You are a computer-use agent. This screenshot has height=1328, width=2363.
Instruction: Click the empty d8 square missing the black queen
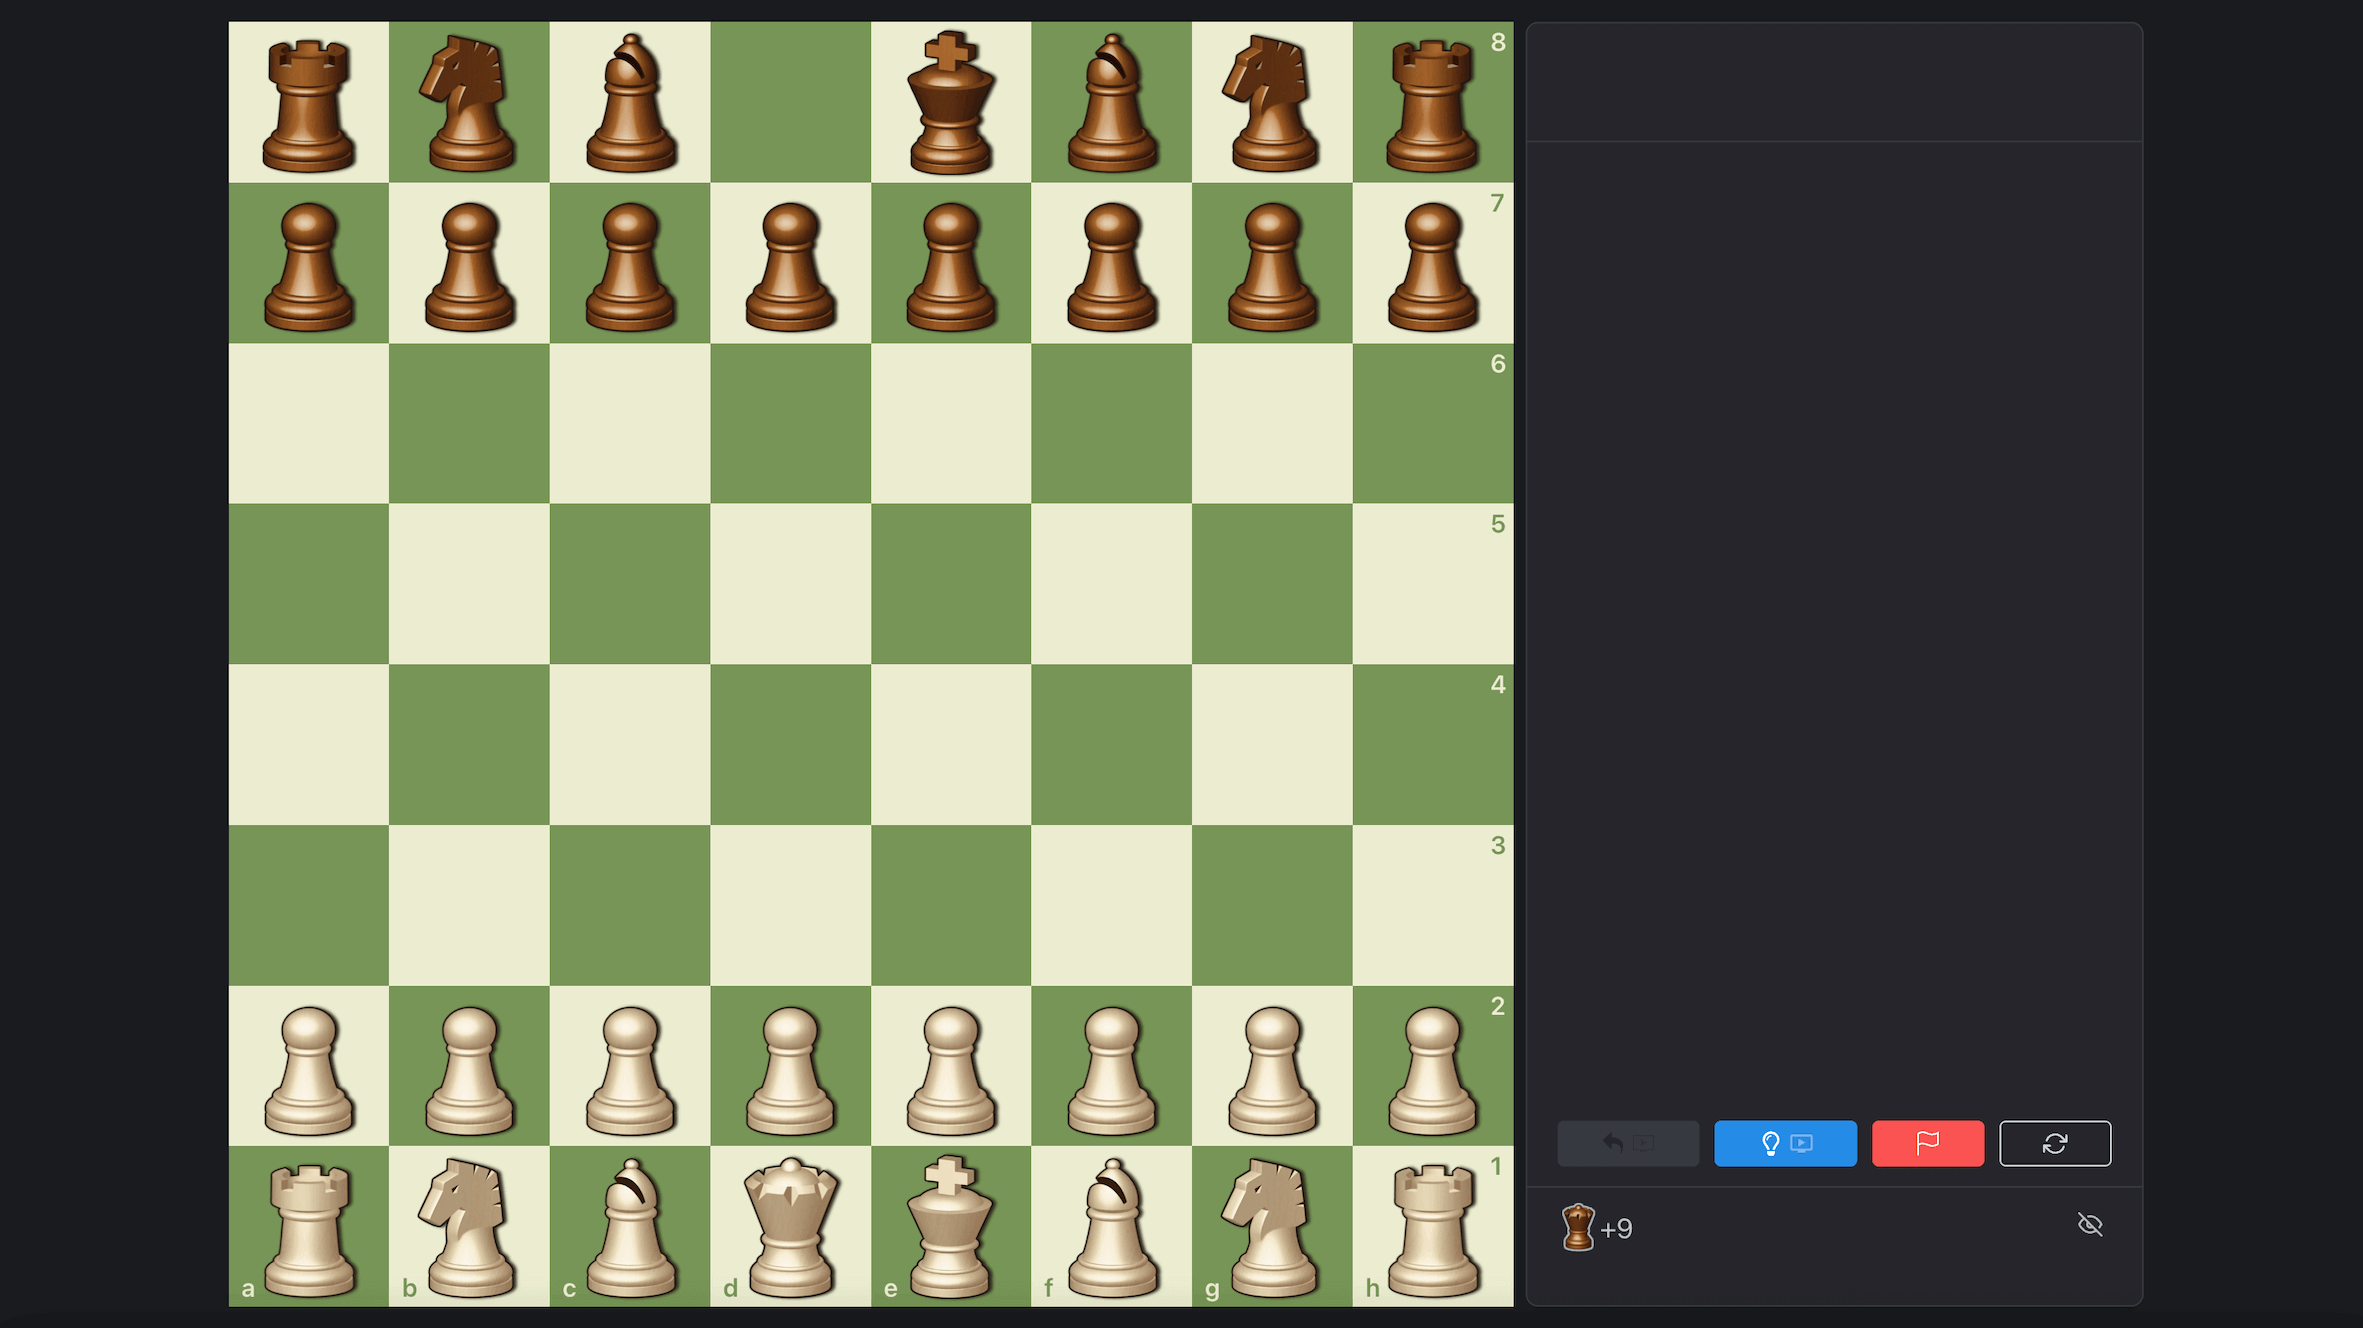(790, 100)
